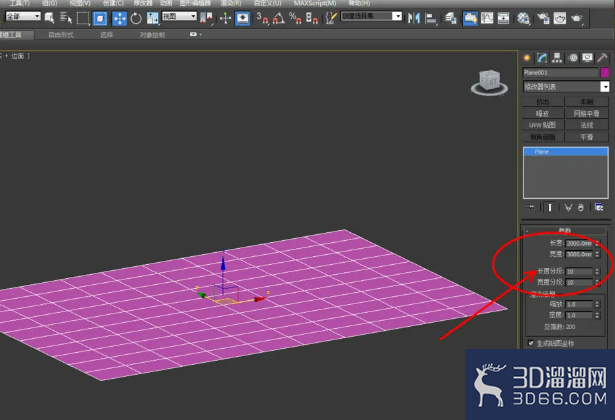The width and height of the screenshot is (615, 420).
Task: Toggle Window/Crossing selection mode icon
Action: pos(100,18)
